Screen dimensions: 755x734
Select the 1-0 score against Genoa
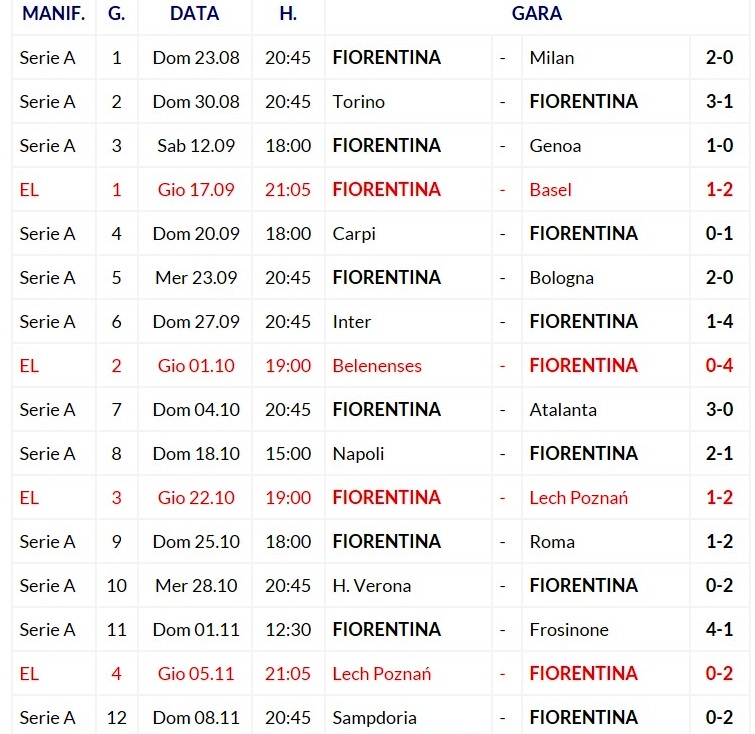(x=719, y=146)
